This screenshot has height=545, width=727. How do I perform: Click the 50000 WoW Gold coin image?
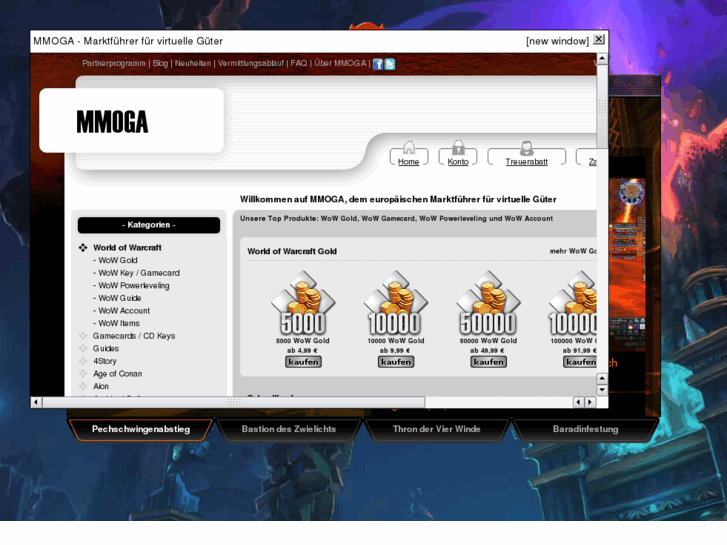488,302
